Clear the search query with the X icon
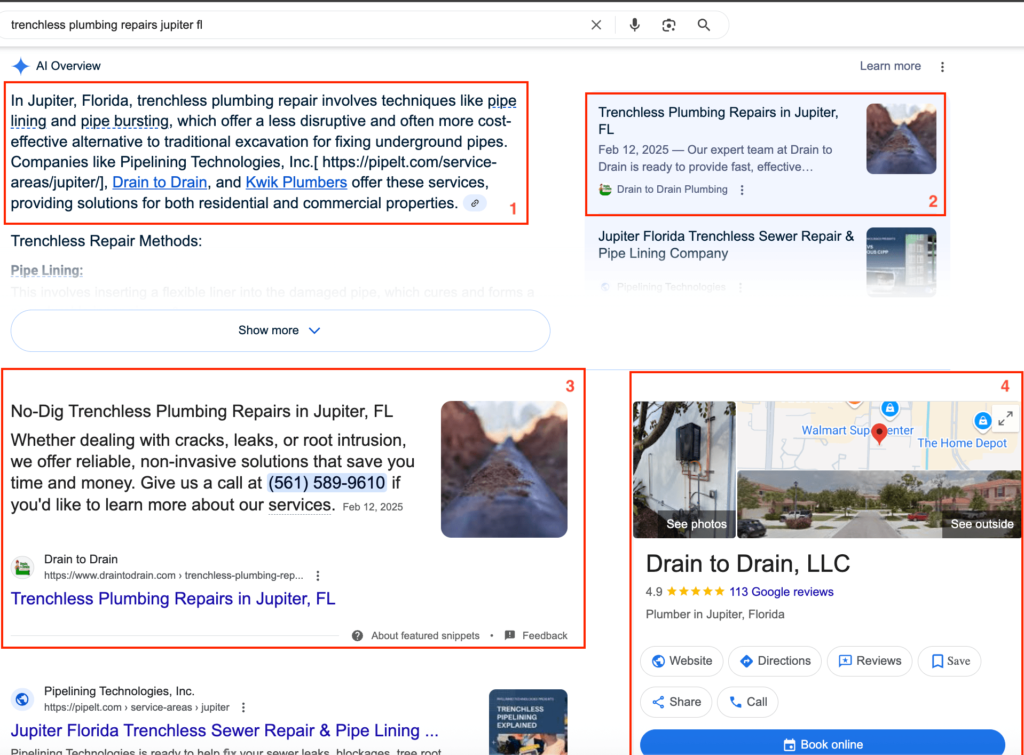This screenshot has height=755, width=1024. tap(597, 25)
